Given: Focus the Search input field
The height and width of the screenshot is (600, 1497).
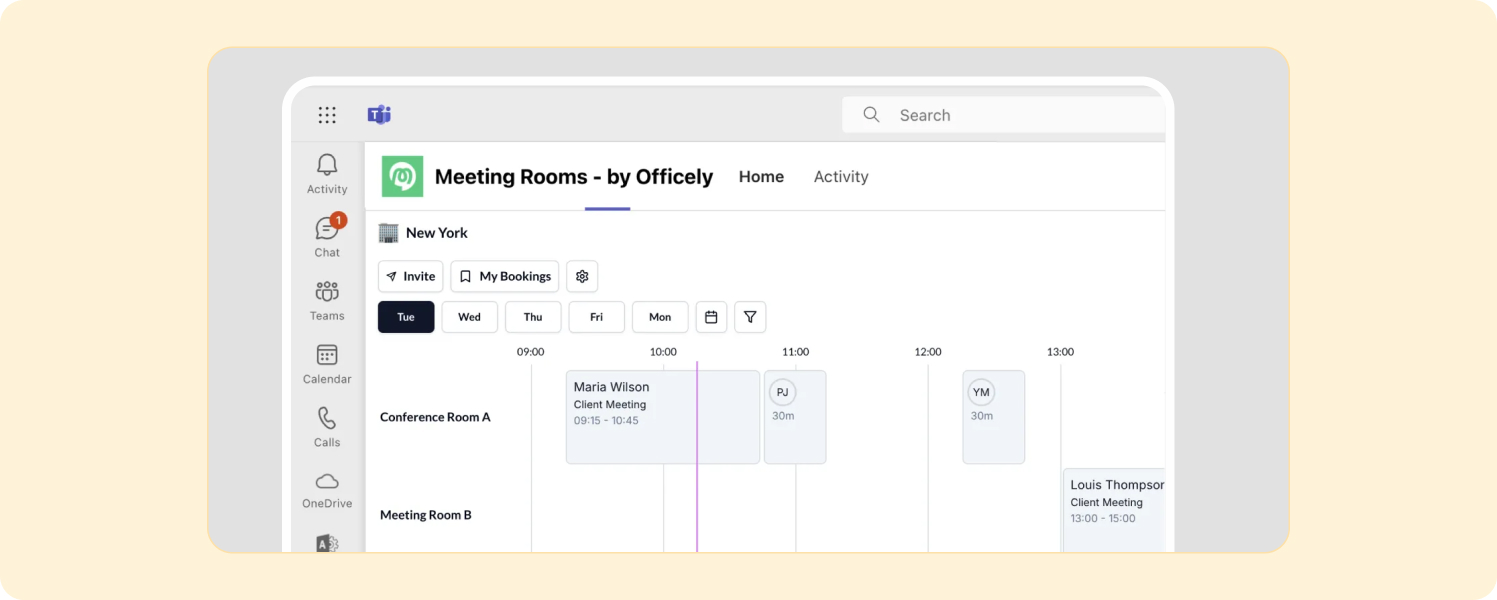Looking at the screenshot, I should pos(1004,115).
